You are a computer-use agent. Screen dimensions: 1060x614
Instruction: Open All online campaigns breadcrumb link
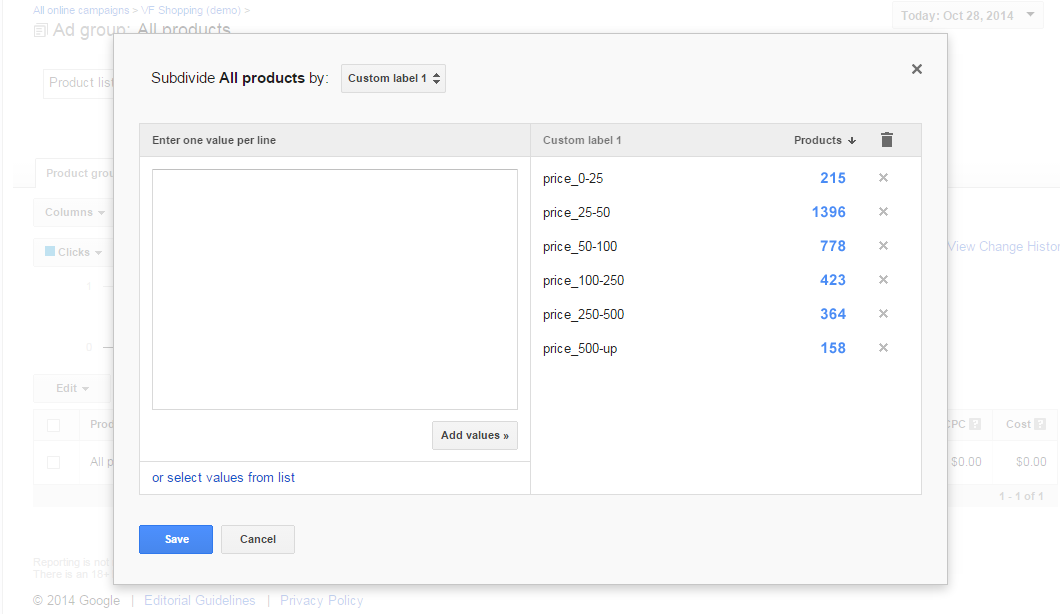pos(81,10)
